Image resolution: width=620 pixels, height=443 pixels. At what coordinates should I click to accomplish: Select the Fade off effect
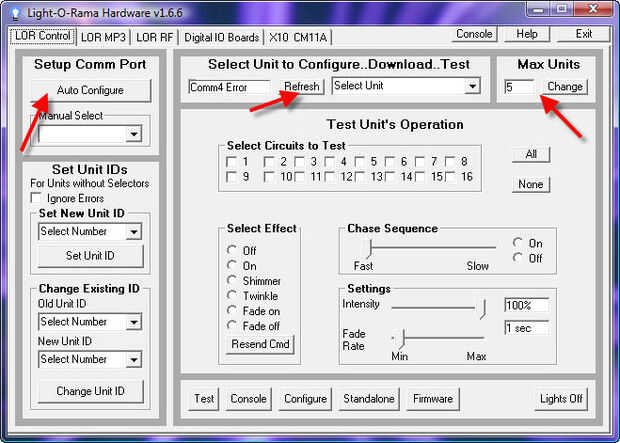(x=232, y=325)
